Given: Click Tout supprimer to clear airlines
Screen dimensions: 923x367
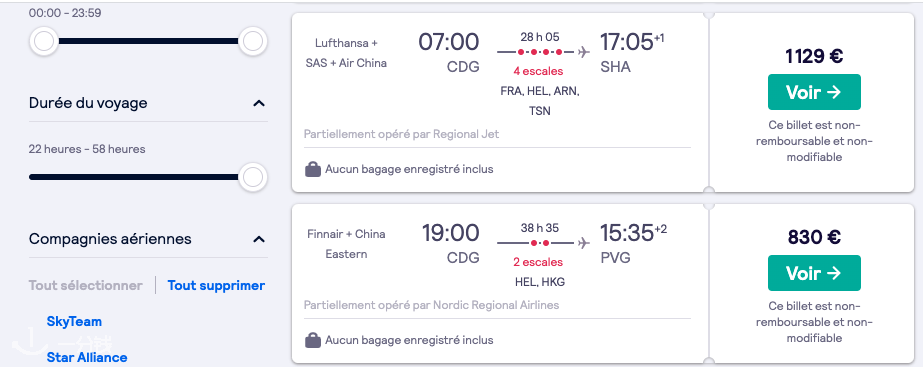Looking at the screenshot, I should pyautogui.click(x=216, y=286).
